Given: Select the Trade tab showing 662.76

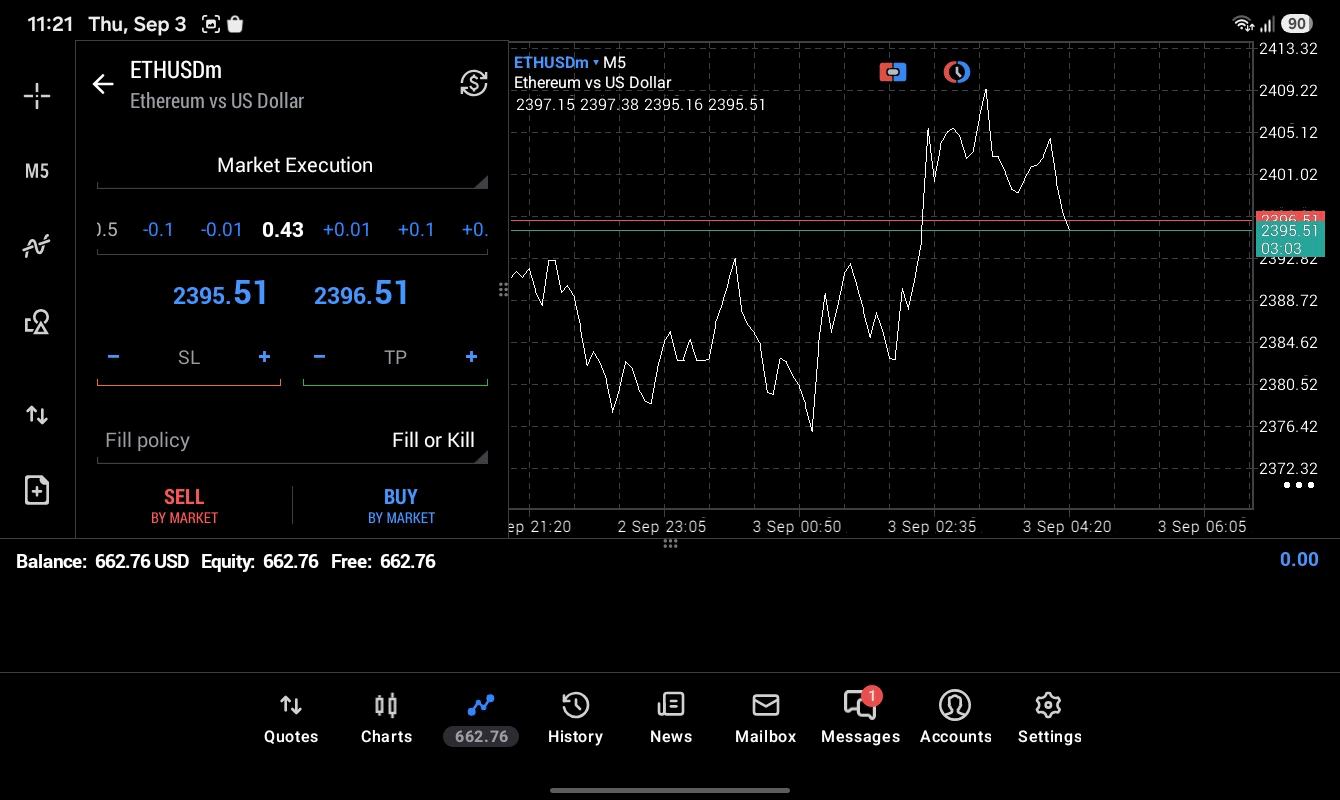Looking at the screenshot, I should click(x=481, y=719).
